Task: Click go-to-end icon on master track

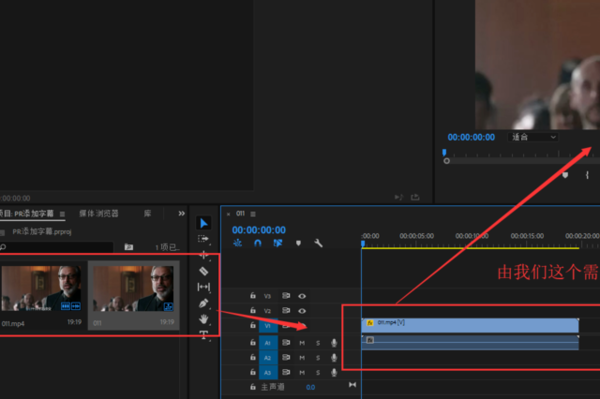Action: tap(352, 385)
